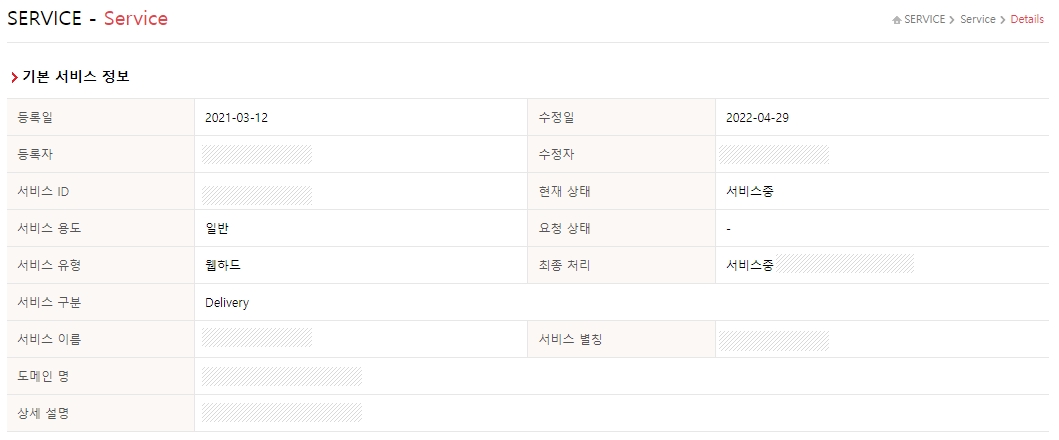Click the 서비스중 value beside 현재 상태
1059x440 pixels.
tap(750, 192)
